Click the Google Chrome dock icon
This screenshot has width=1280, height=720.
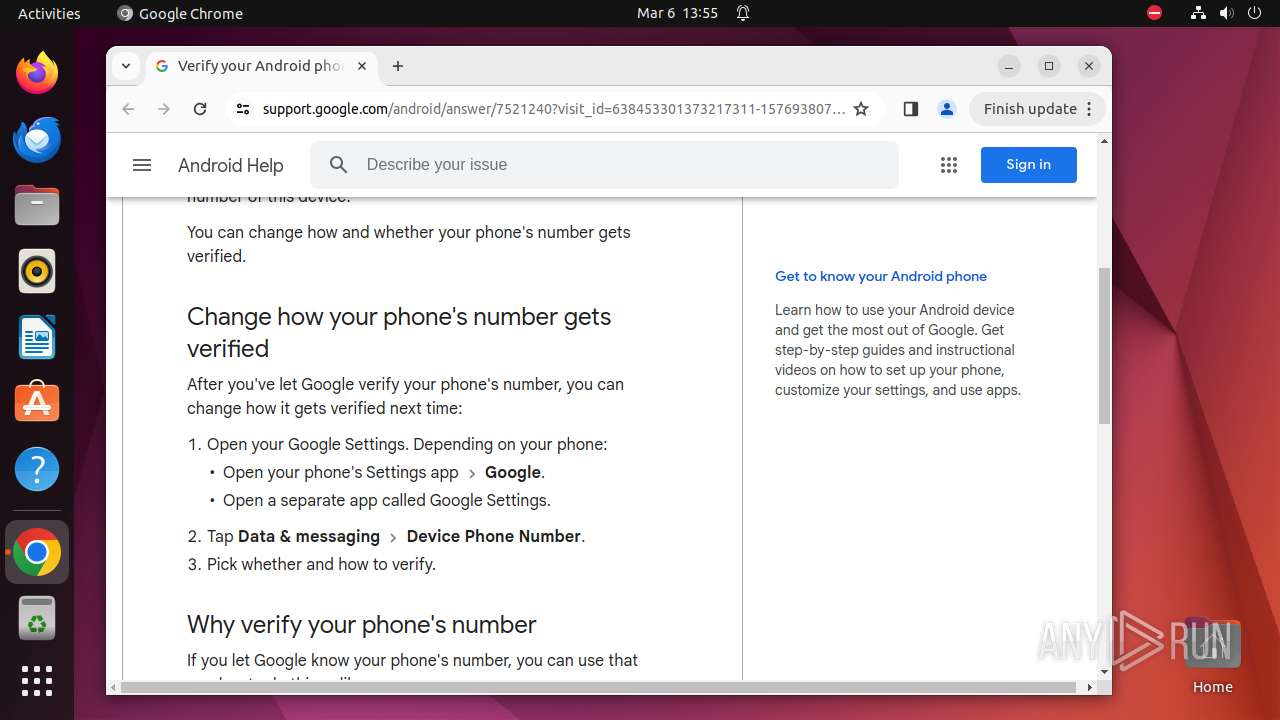[37, 552]
